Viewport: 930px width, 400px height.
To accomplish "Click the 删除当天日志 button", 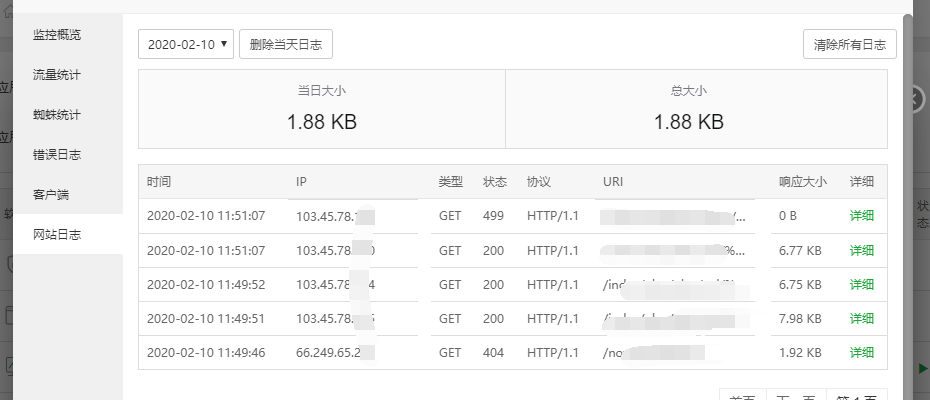I will click(286, 44).
